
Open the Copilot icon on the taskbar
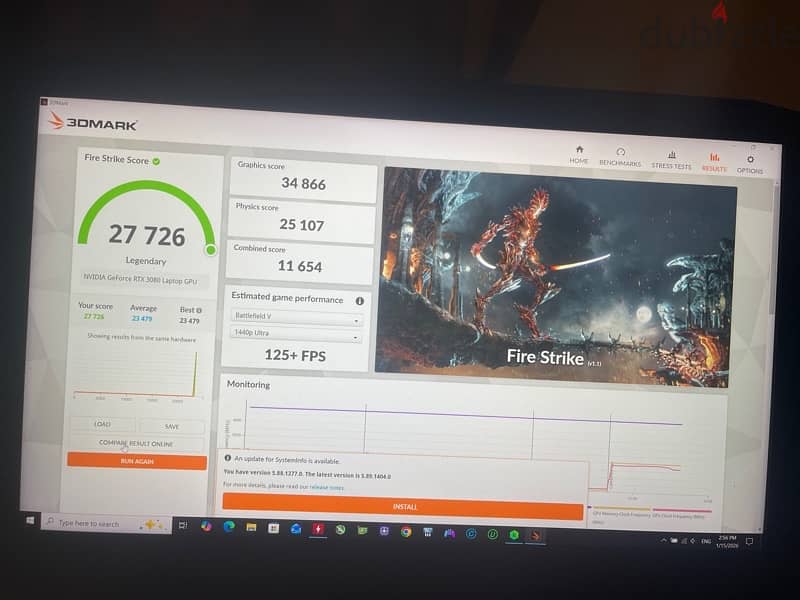[x=206, y=526]
